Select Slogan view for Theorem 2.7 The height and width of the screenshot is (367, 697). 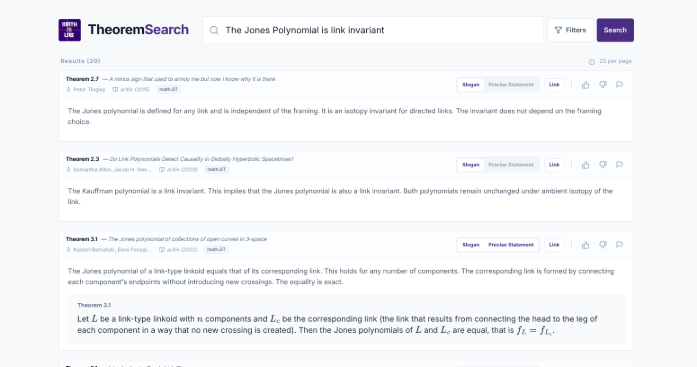pyautogui.click(x=471, y=85)
